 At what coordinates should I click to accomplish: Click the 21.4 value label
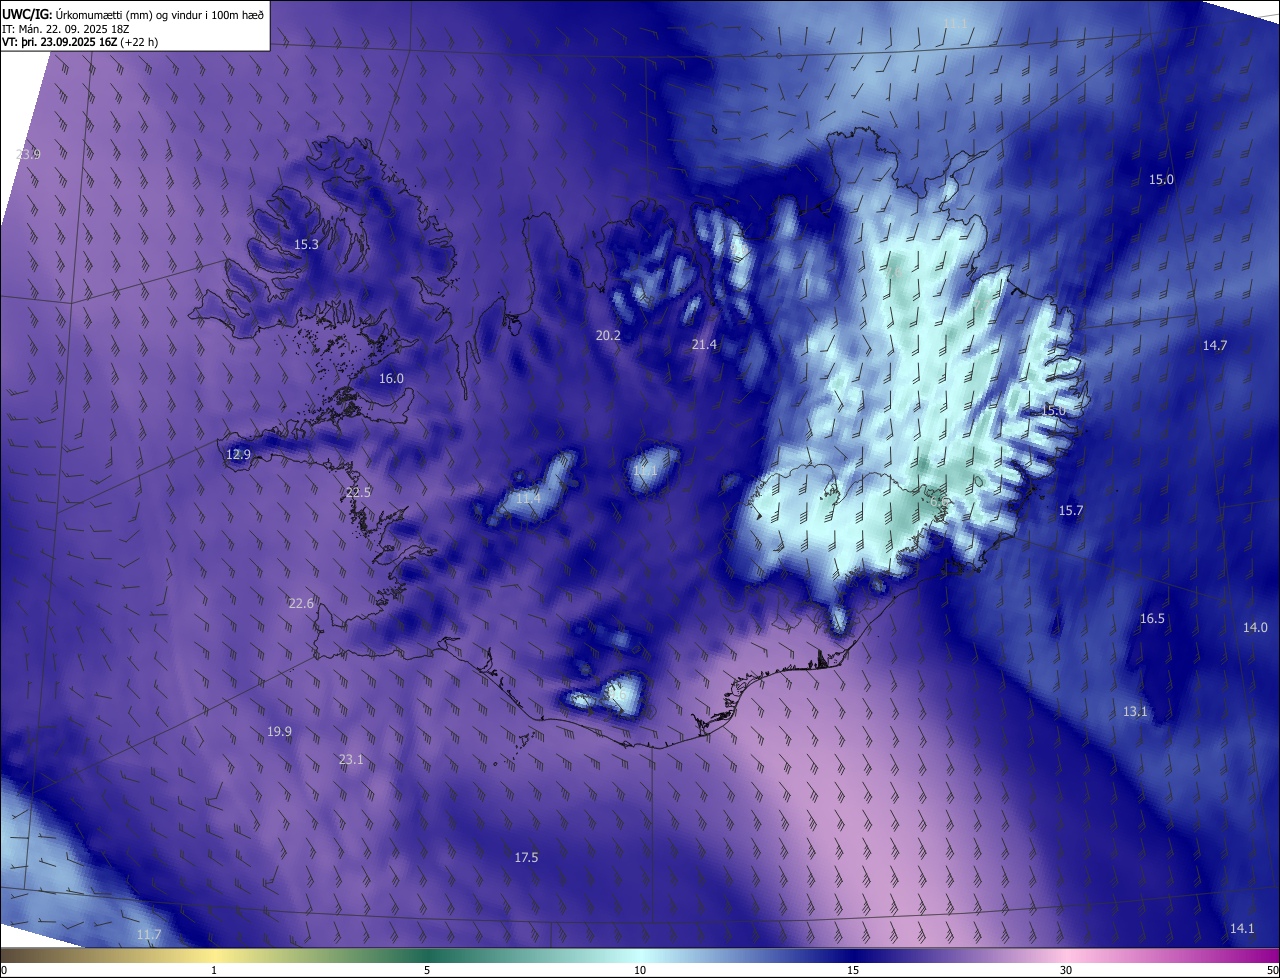[704, 345]
